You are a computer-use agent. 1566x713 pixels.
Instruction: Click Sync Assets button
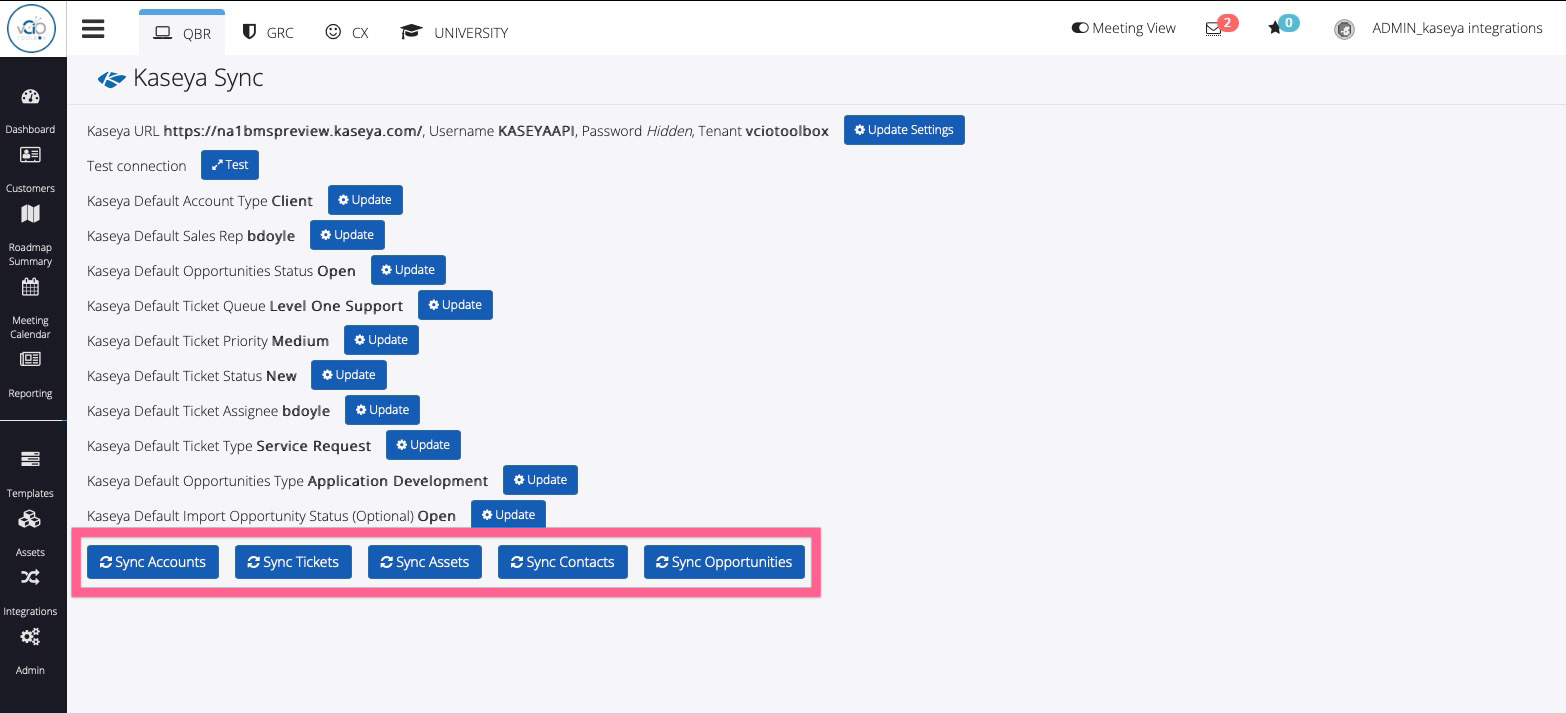[425, 562]
